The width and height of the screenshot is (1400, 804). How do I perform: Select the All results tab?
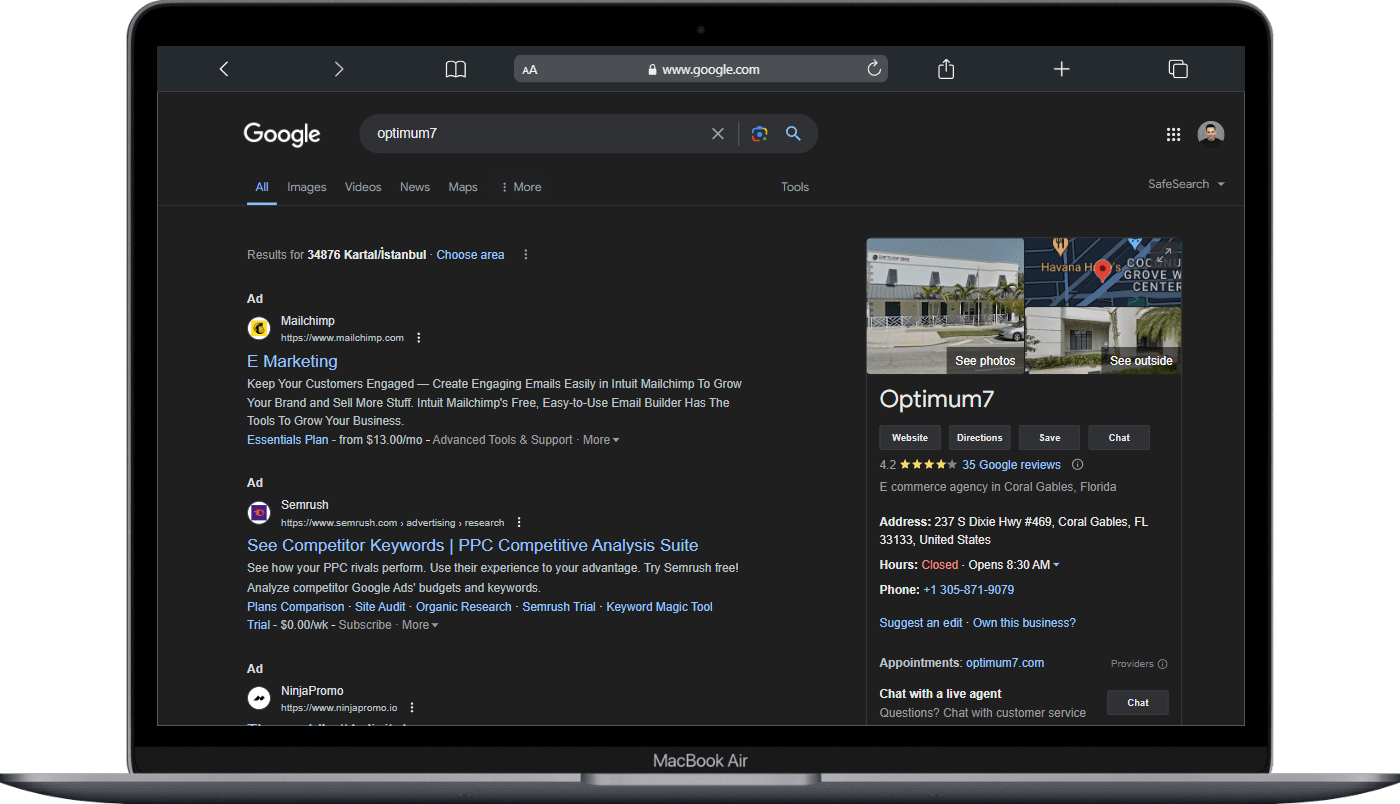[262, 187]
